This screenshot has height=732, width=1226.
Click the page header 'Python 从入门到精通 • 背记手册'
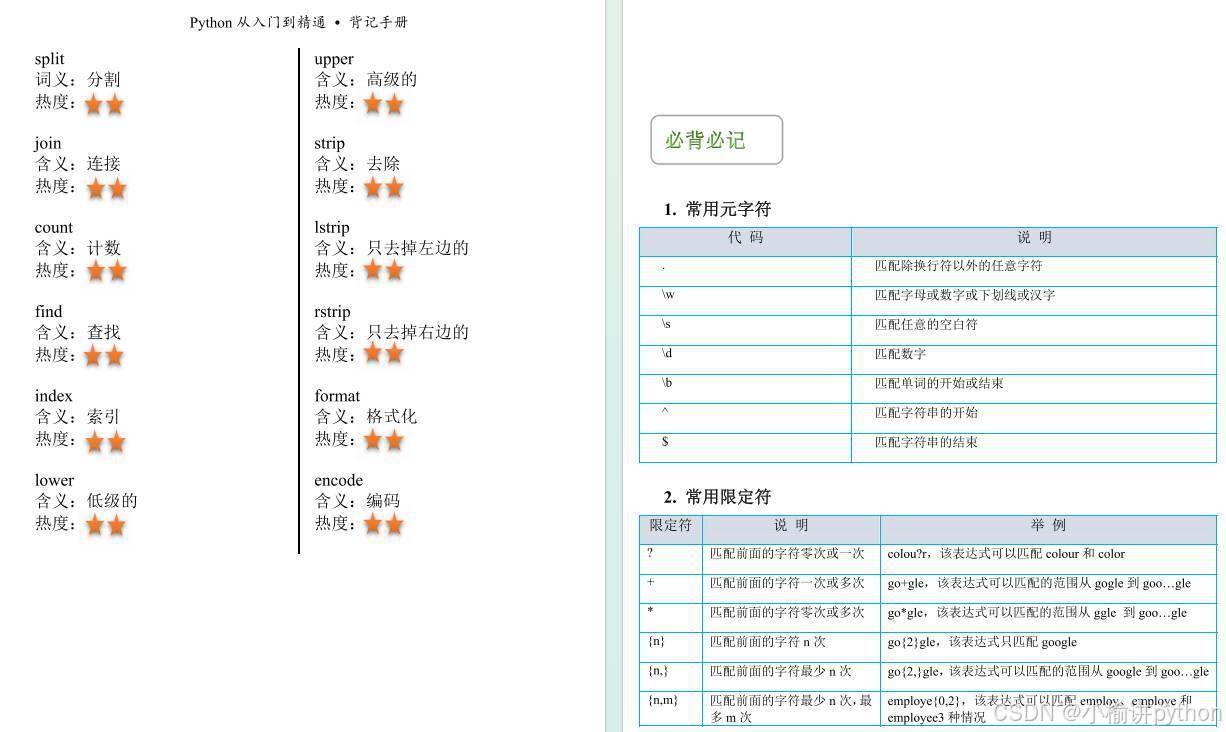[298, 22]
